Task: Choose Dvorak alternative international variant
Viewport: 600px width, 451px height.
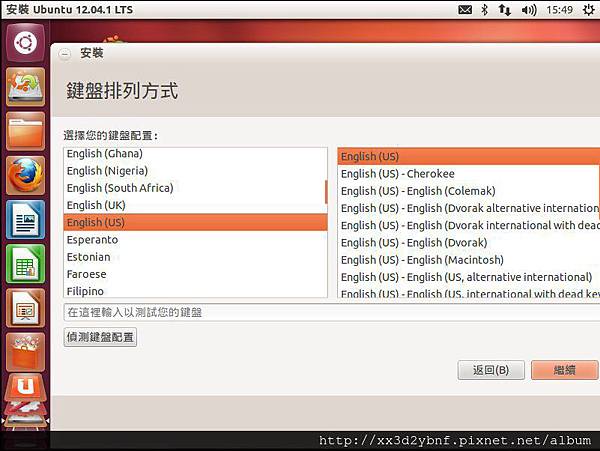Action: (x=469, y=208)
